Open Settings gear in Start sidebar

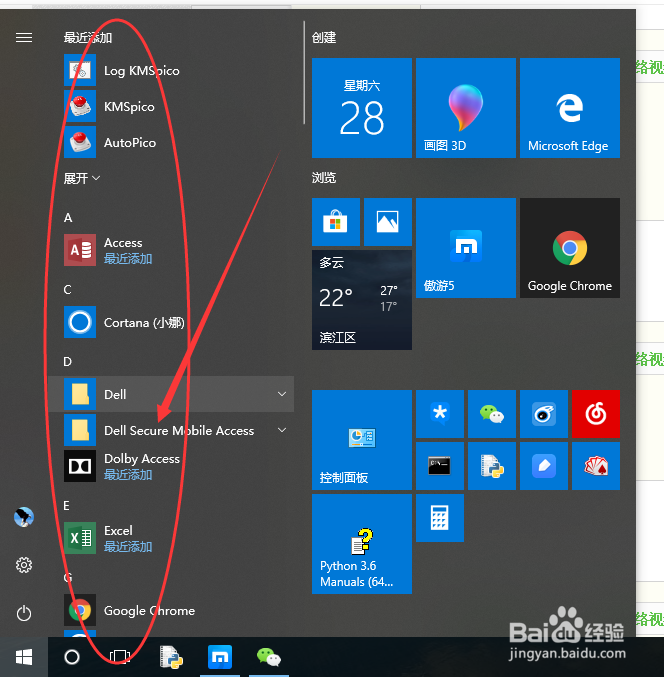[x=24, y=565]
